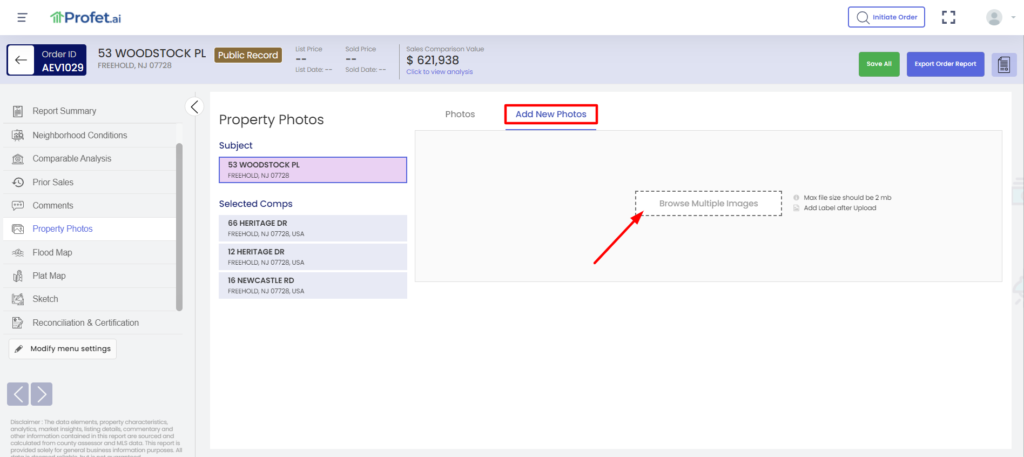Go back using Order ID arrow
Screen dimensions: 1024x457
pos(22,60)
